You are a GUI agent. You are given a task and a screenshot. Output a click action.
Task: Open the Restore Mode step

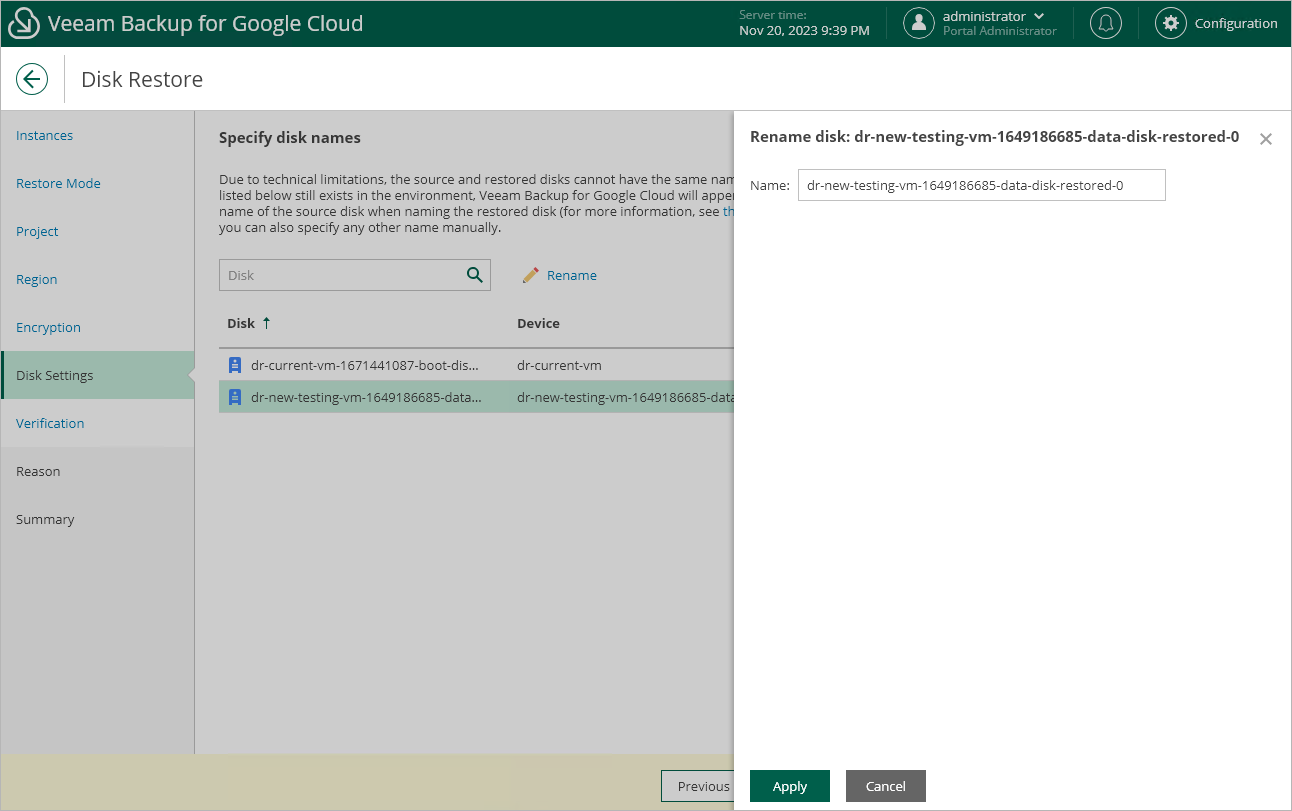(x=58, y=183)
